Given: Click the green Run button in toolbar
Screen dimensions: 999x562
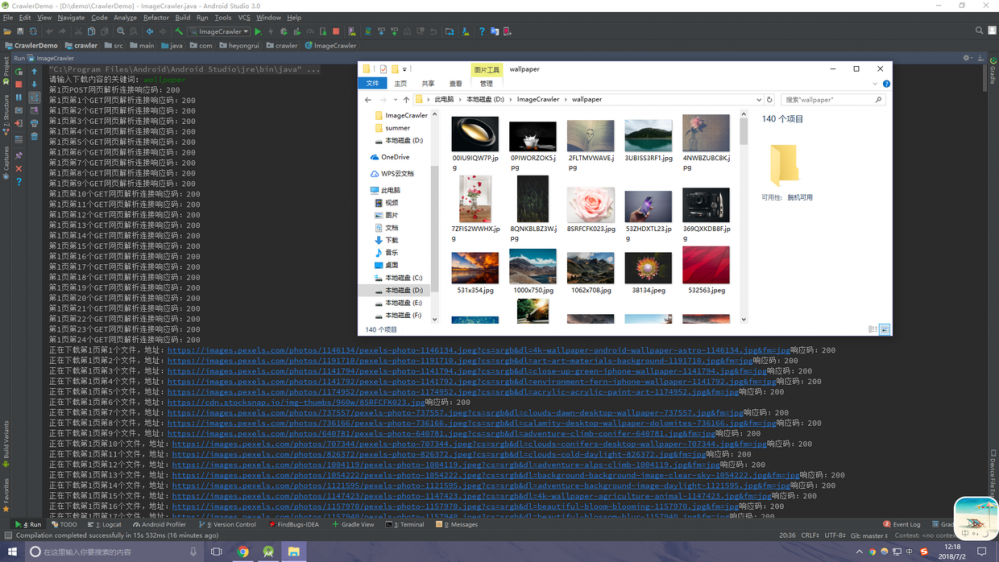Looking at the screenshot, I should 258,31.
